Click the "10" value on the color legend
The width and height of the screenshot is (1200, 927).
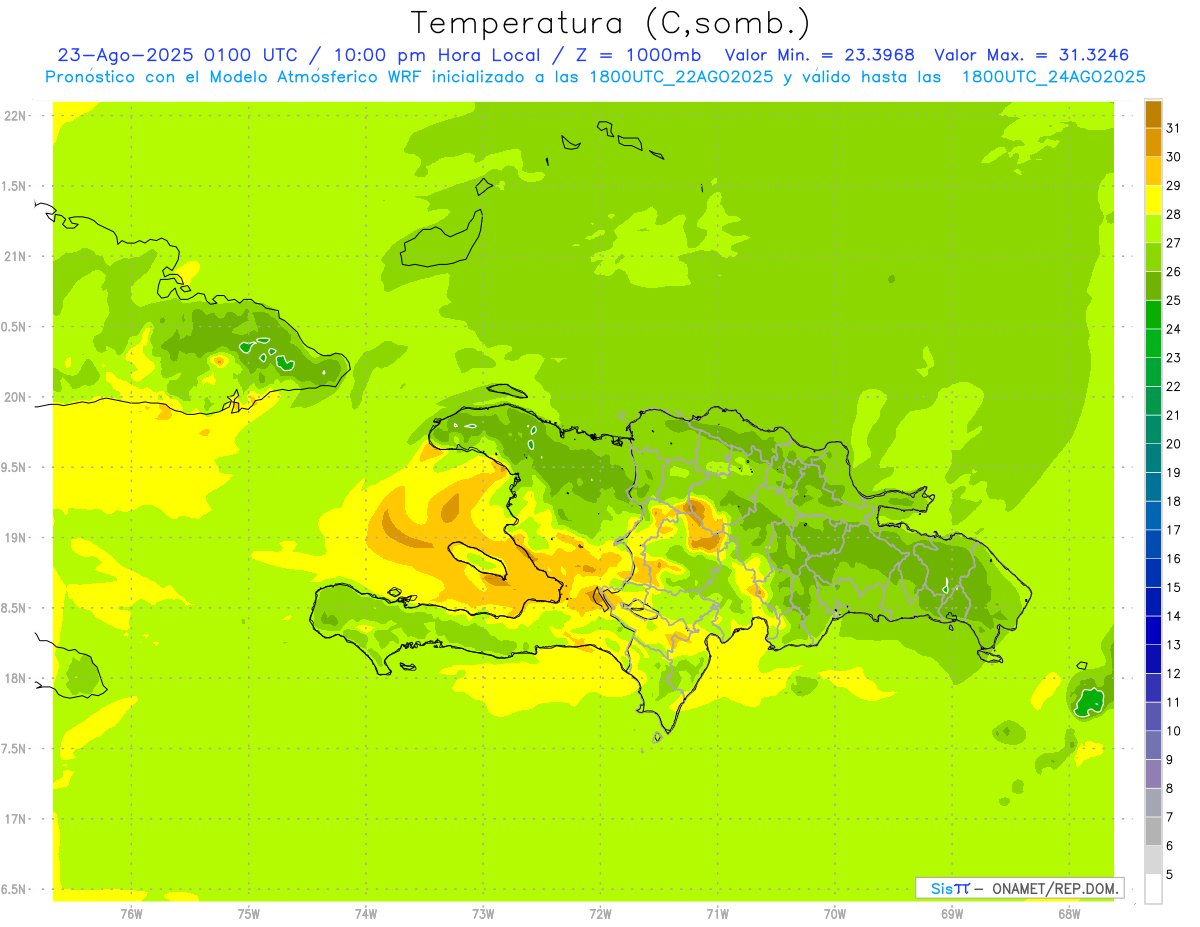pyautogui.click(x=1173, y=731)
